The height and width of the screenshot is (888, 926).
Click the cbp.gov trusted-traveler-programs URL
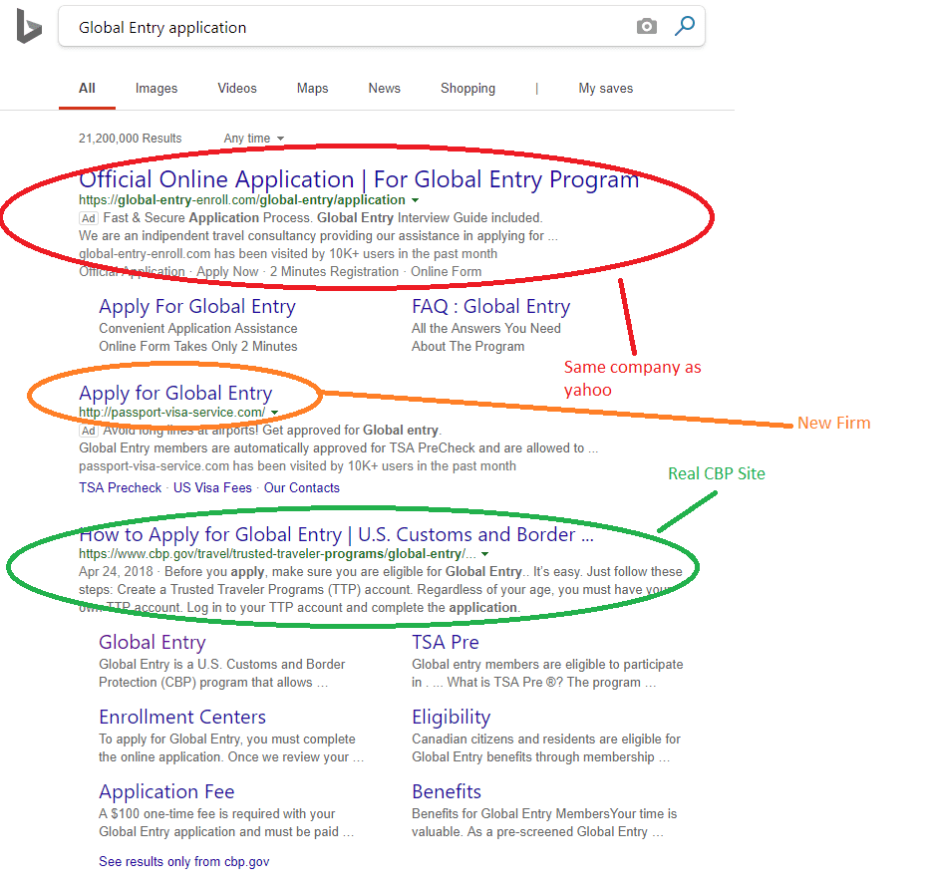tap(277, 554)
